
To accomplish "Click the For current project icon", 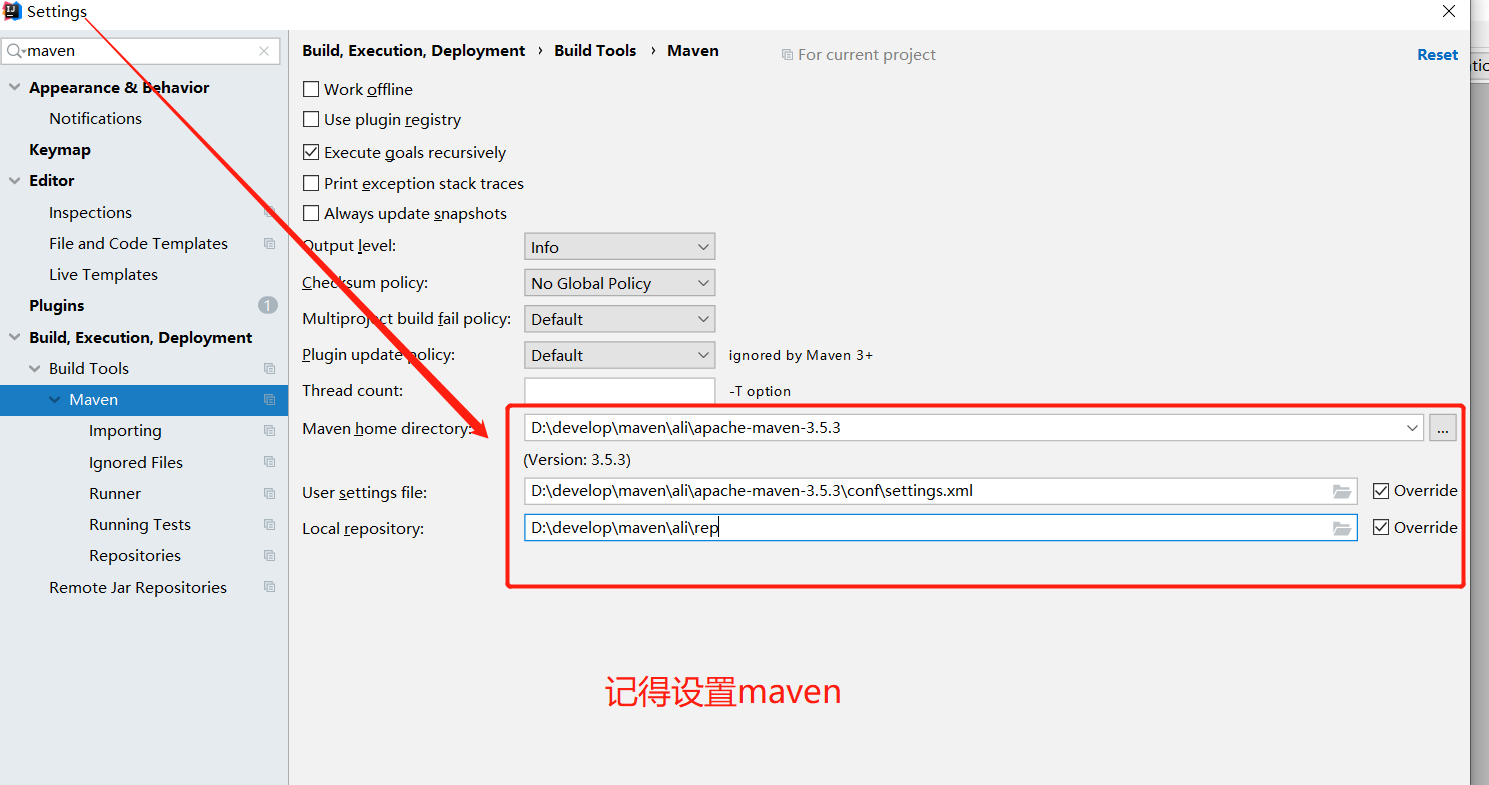I will 787,55.
